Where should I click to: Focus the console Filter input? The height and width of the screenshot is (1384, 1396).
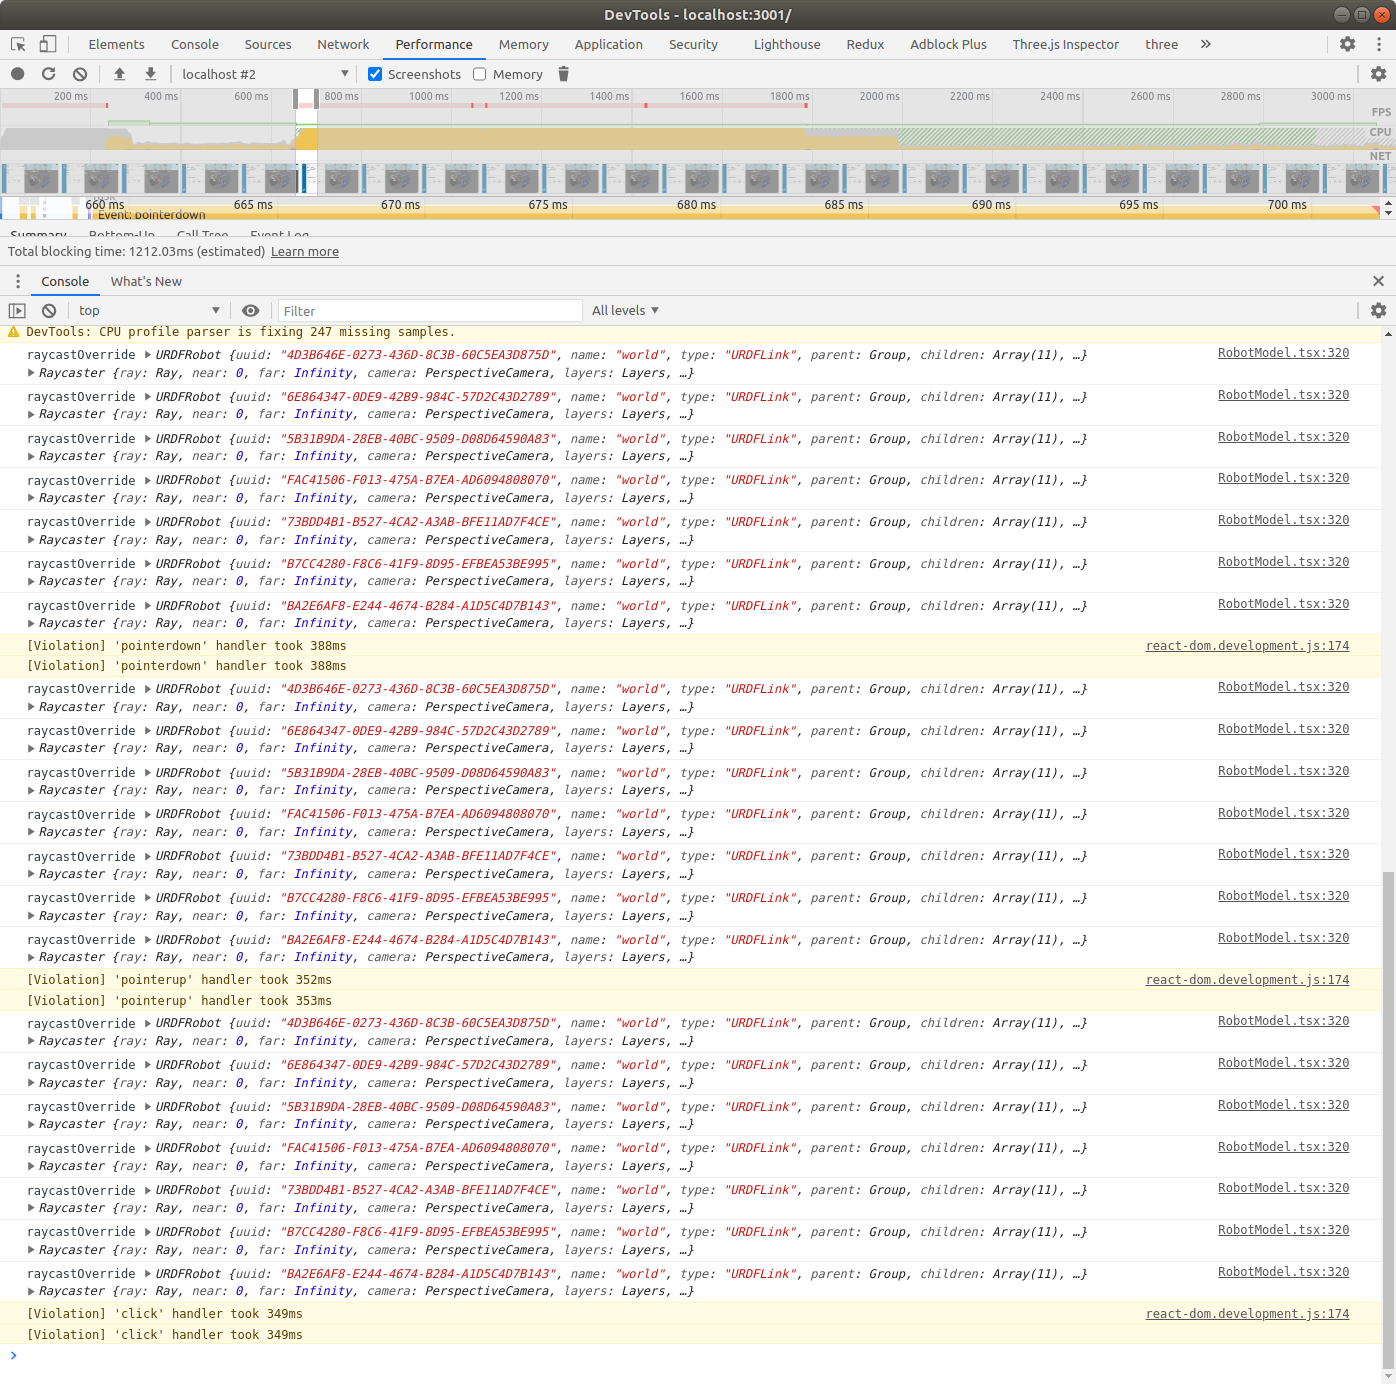click(x=430, y=311)
